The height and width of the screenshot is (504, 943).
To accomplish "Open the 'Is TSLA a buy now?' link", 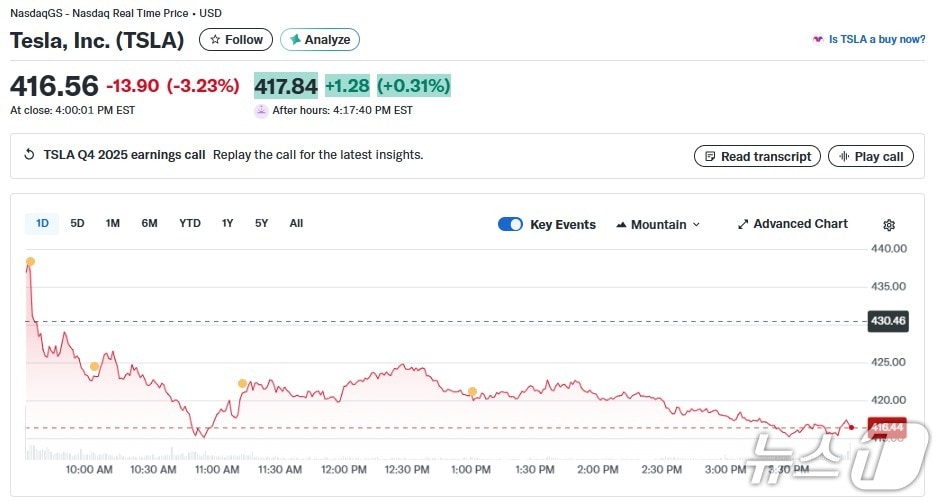I will point(876,40).
